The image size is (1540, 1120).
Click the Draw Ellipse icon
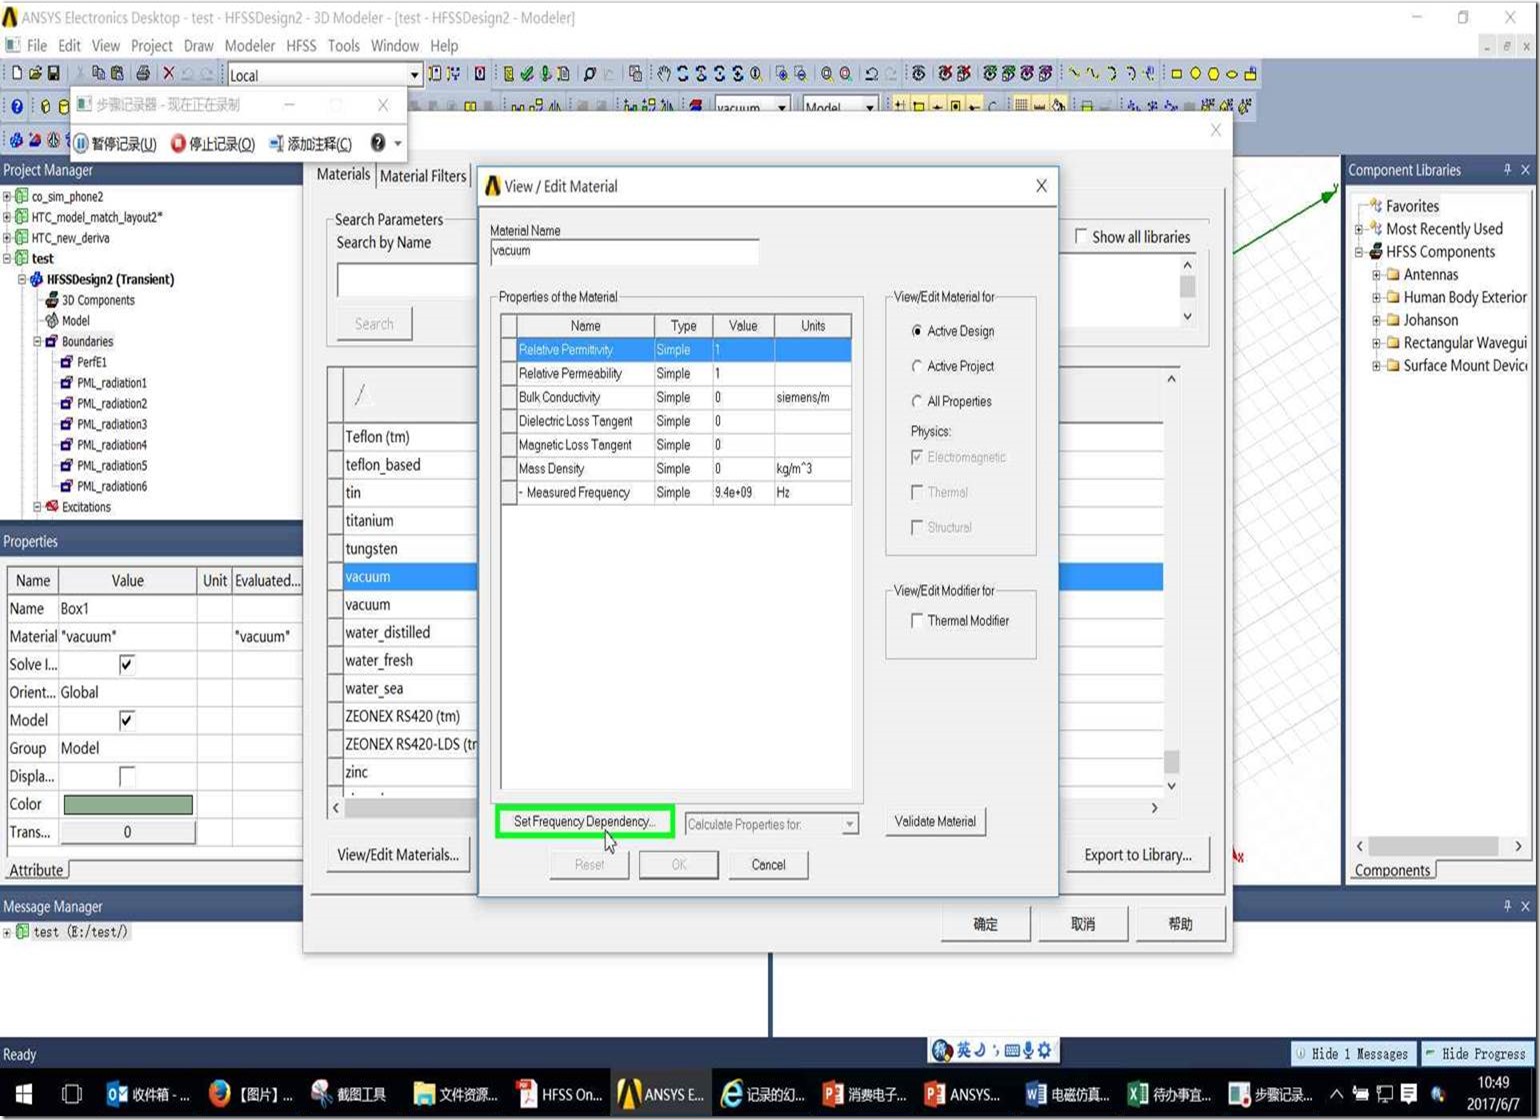(x=1232, y=74)
